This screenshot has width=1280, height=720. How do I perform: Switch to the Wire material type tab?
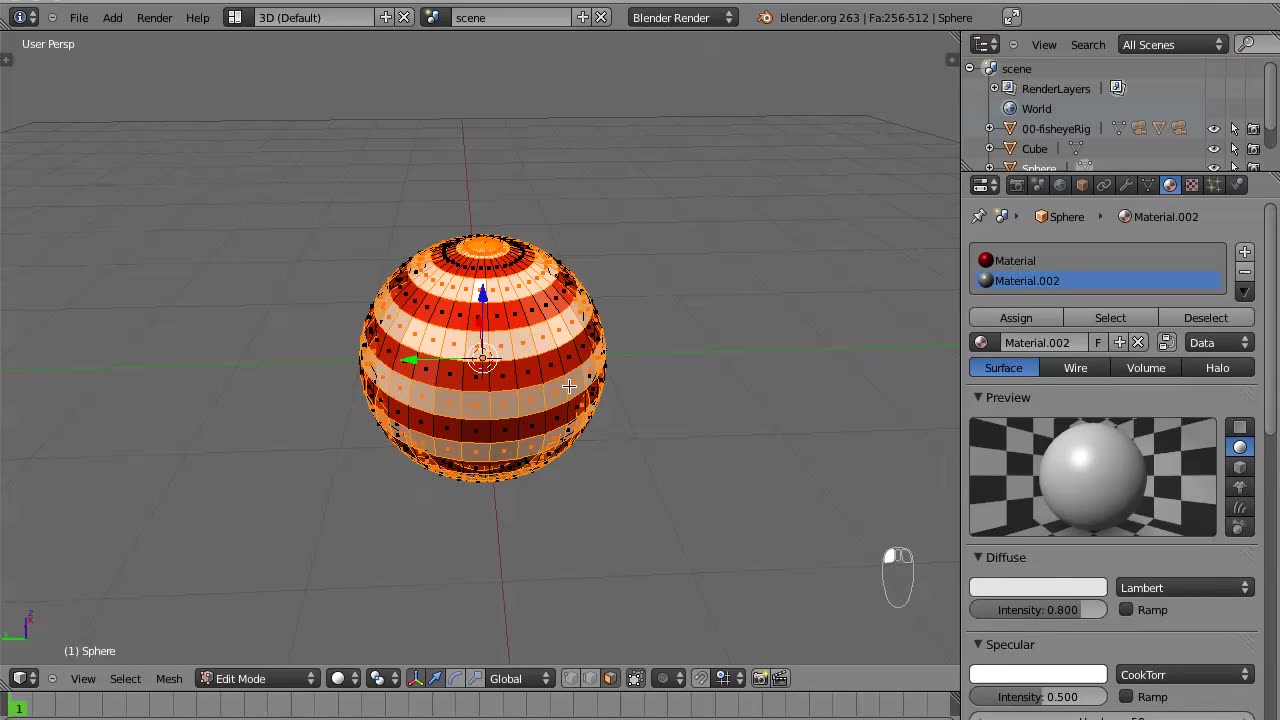tap(1075, 368)
